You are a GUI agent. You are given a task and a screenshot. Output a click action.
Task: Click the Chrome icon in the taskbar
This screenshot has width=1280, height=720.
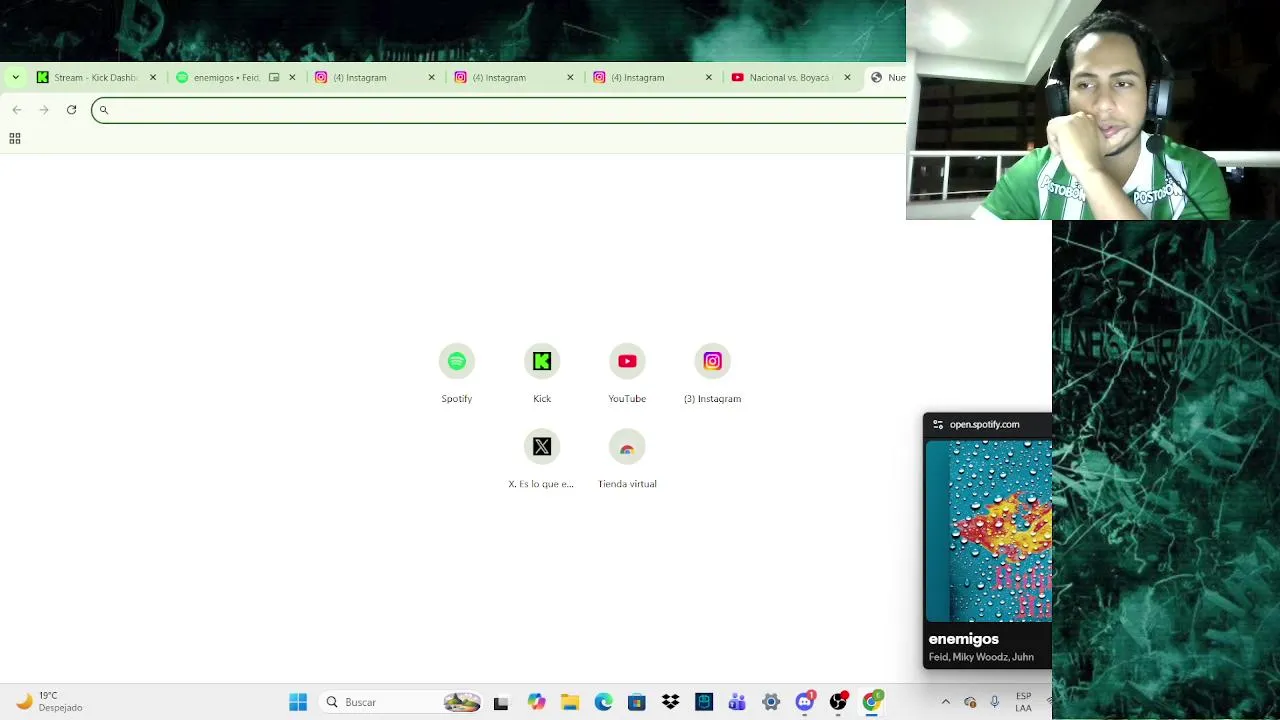tap(872, 702)
